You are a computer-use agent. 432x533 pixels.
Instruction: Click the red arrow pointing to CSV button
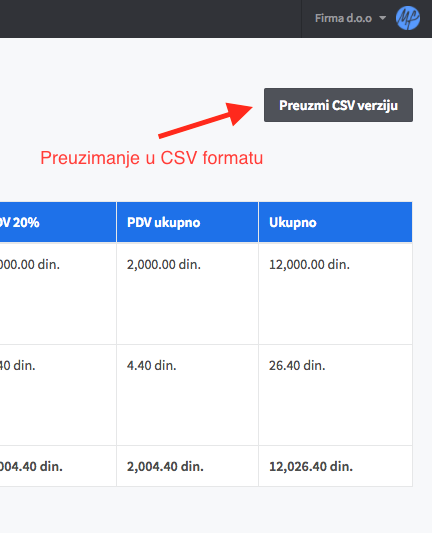(x=205, y=120)
